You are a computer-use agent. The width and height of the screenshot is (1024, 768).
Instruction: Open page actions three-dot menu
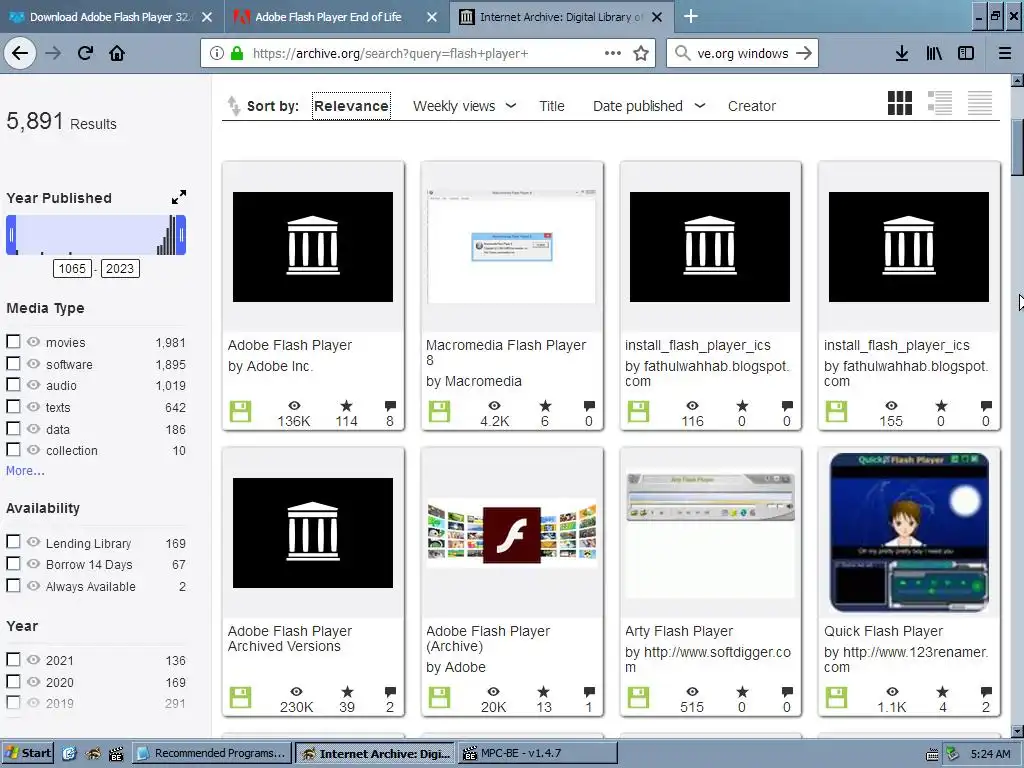point(613,54)
